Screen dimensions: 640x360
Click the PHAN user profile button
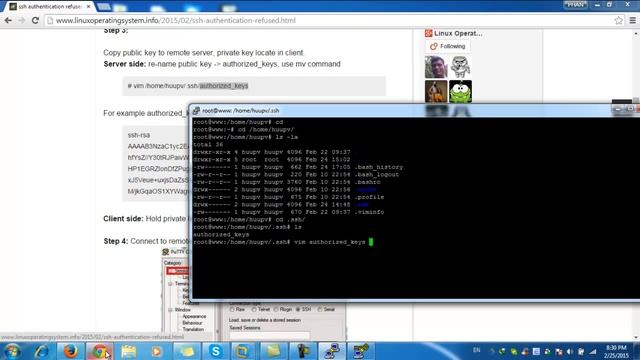click(x=576, y=4)
